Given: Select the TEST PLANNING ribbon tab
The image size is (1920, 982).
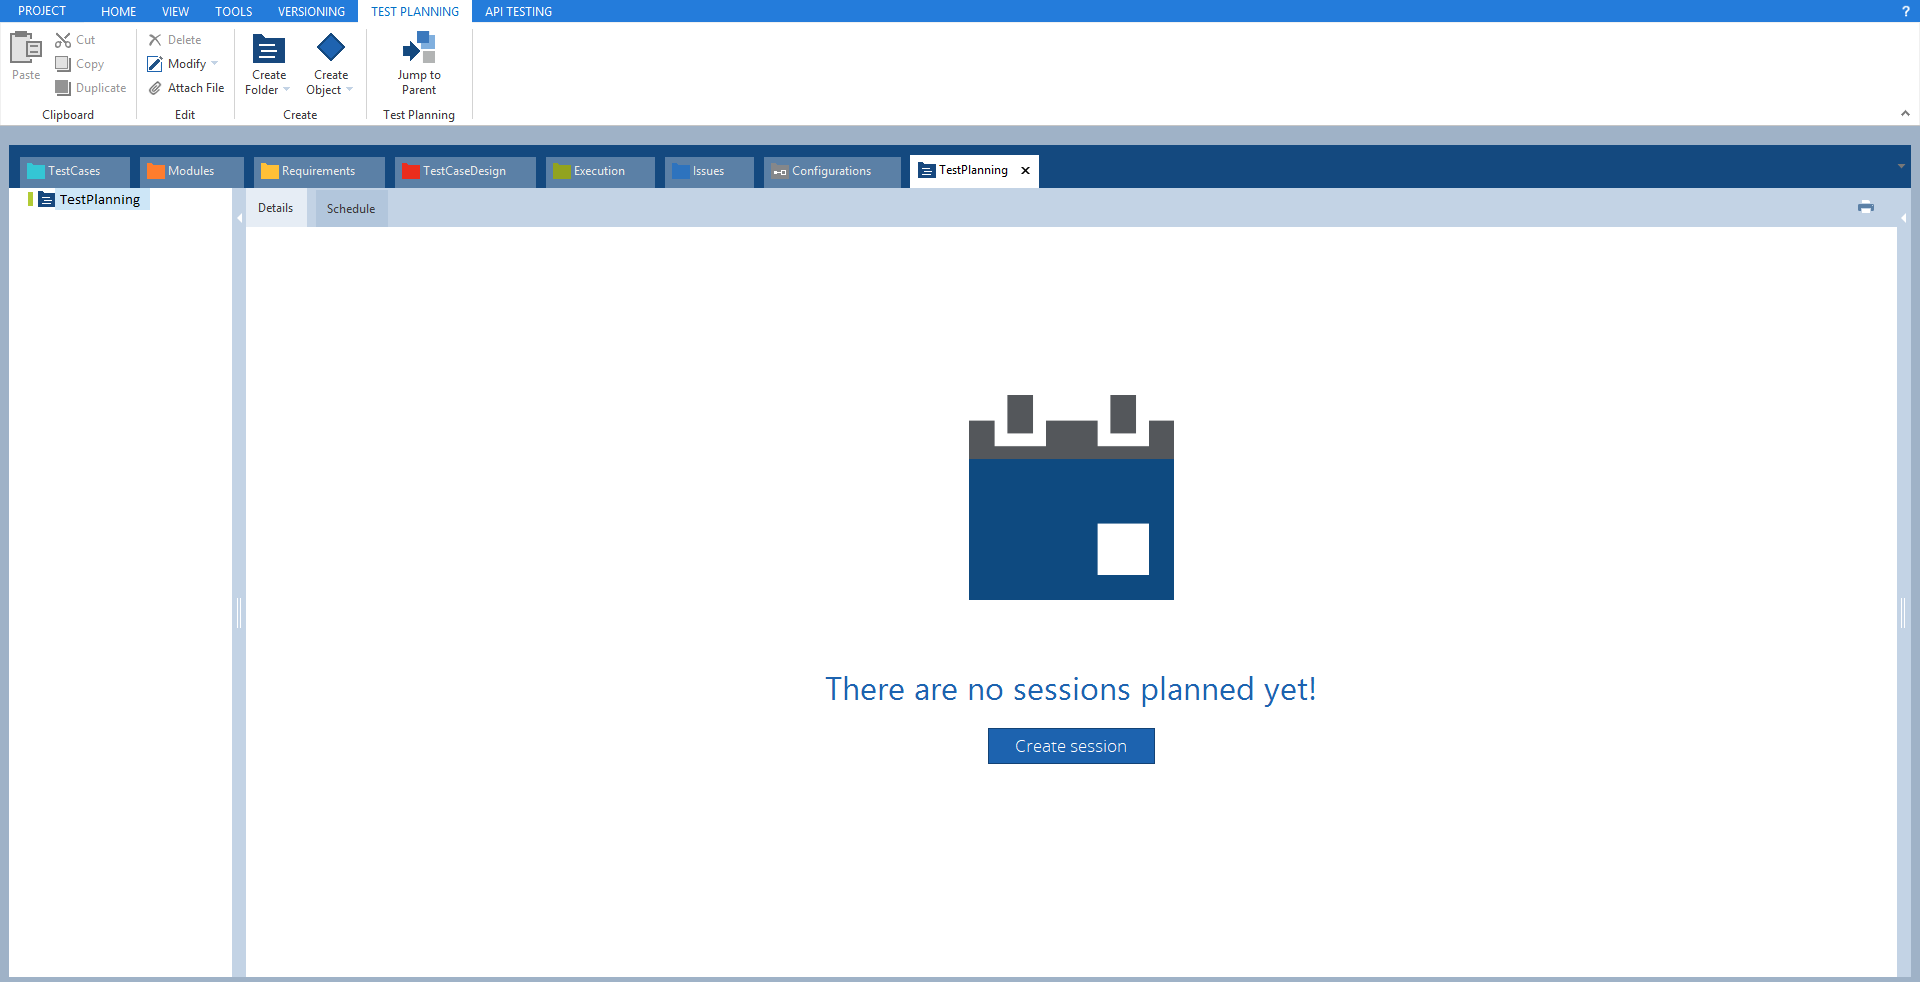Looking at the screenshot, I should tap(415, 12).
